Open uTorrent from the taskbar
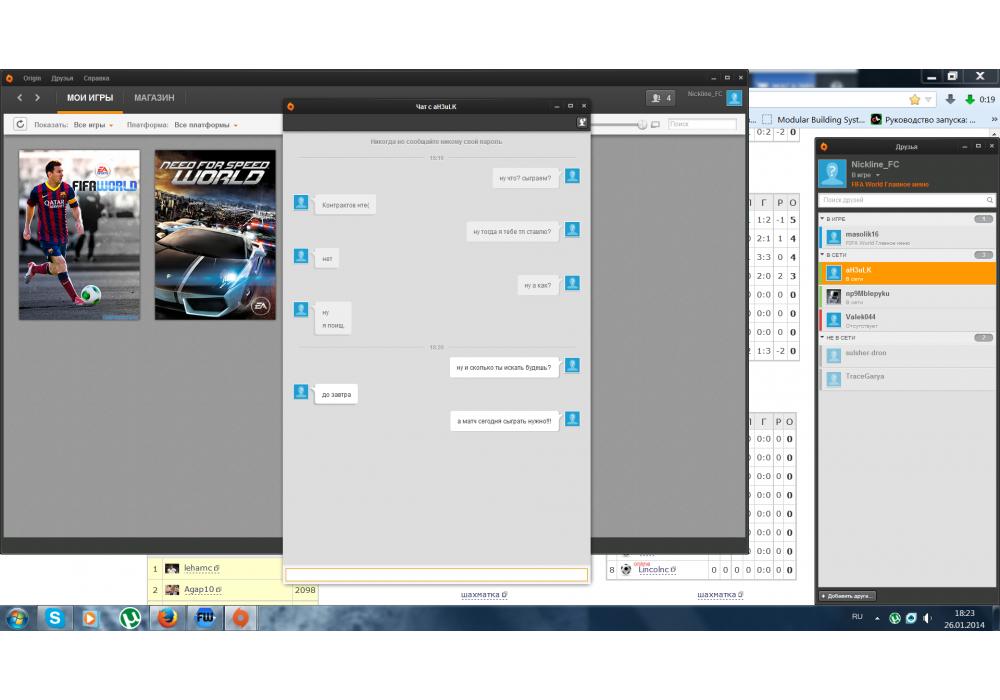1000x700 pixels. [130, 618]
